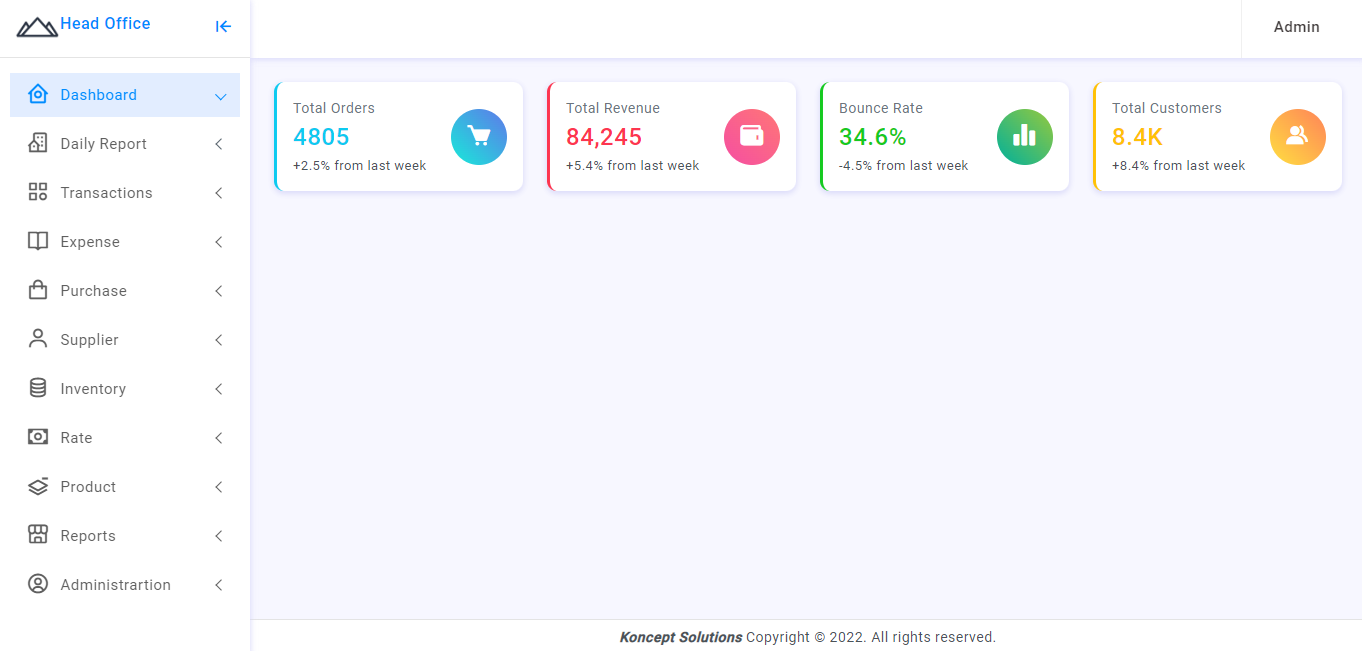
Task: Click the shopping cart icon in Total Orders
Action: pos(479,137)
